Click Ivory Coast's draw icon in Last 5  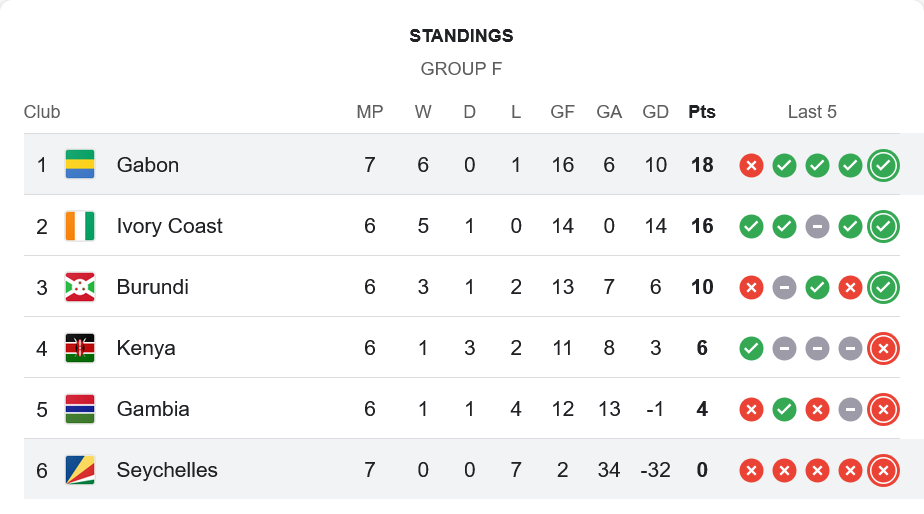pyautogui.click(x=817, y=226)
